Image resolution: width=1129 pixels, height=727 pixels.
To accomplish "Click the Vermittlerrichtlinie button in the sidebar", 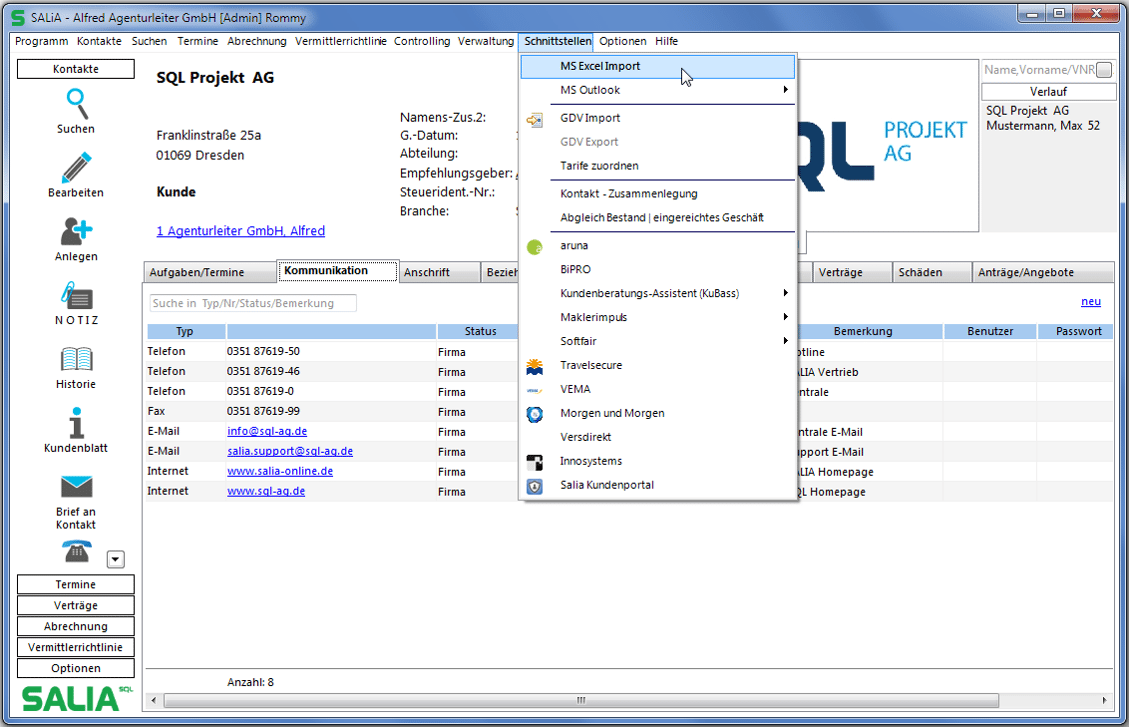I will pos(76,647).
